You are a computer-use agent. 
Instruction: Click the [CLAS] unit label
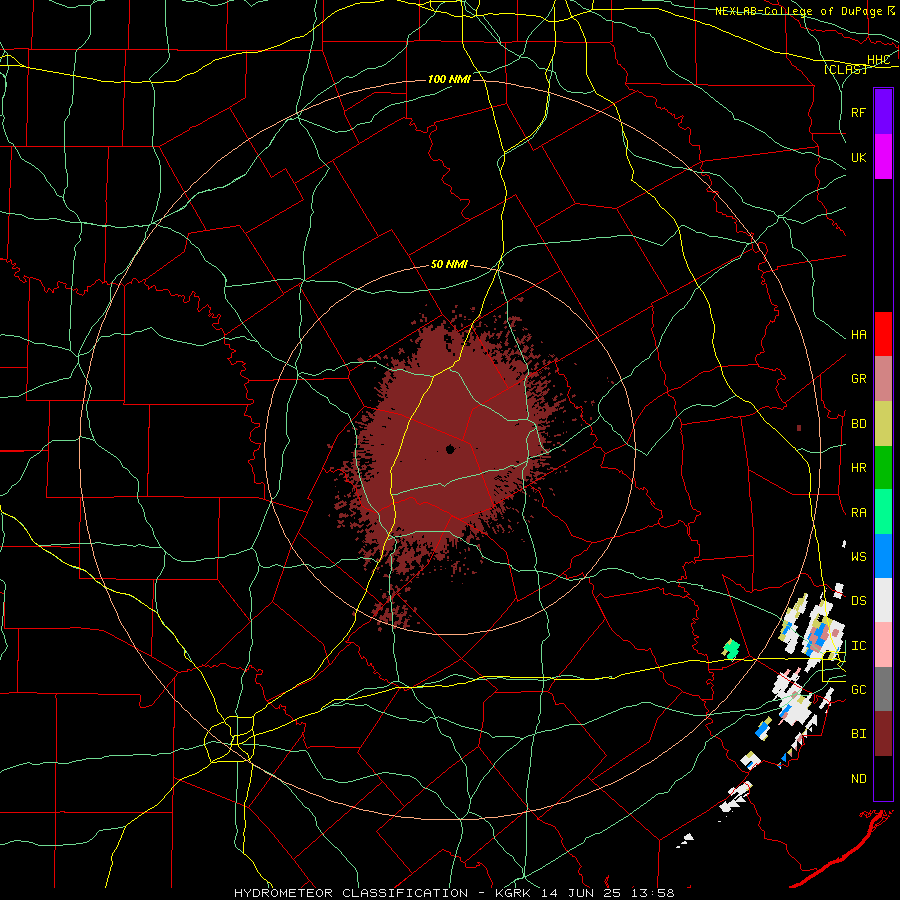[x=845, y=70]
